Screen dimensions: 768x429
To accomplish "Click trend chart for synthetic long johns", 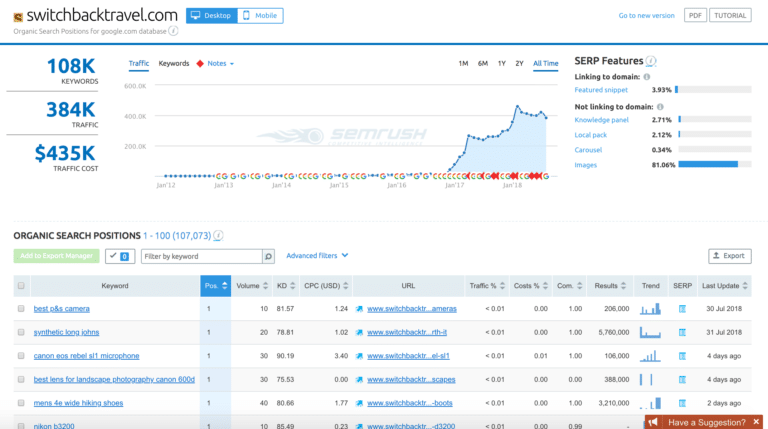I will pyautogui.click(x=650, y=333).
